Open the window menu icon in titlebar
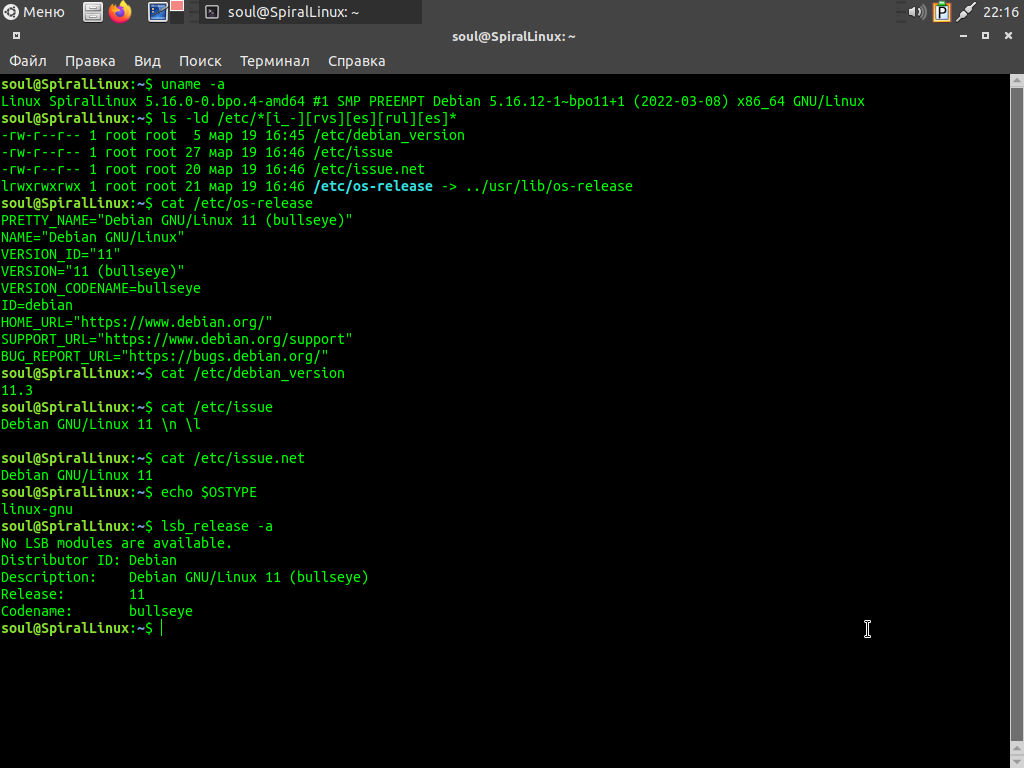1024x768 pixels. point(16,36)
